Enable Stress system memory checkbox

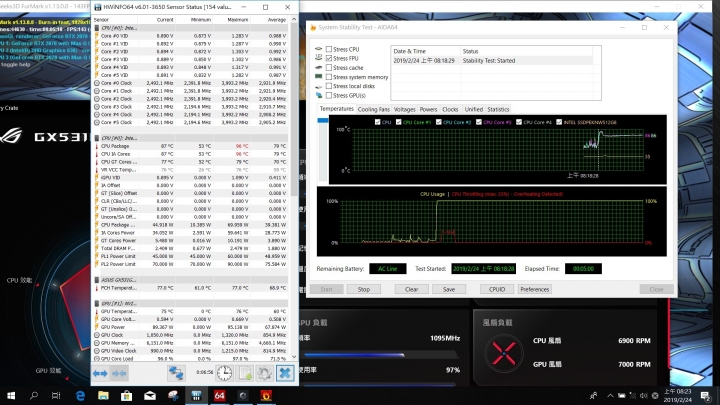[329, 77]
